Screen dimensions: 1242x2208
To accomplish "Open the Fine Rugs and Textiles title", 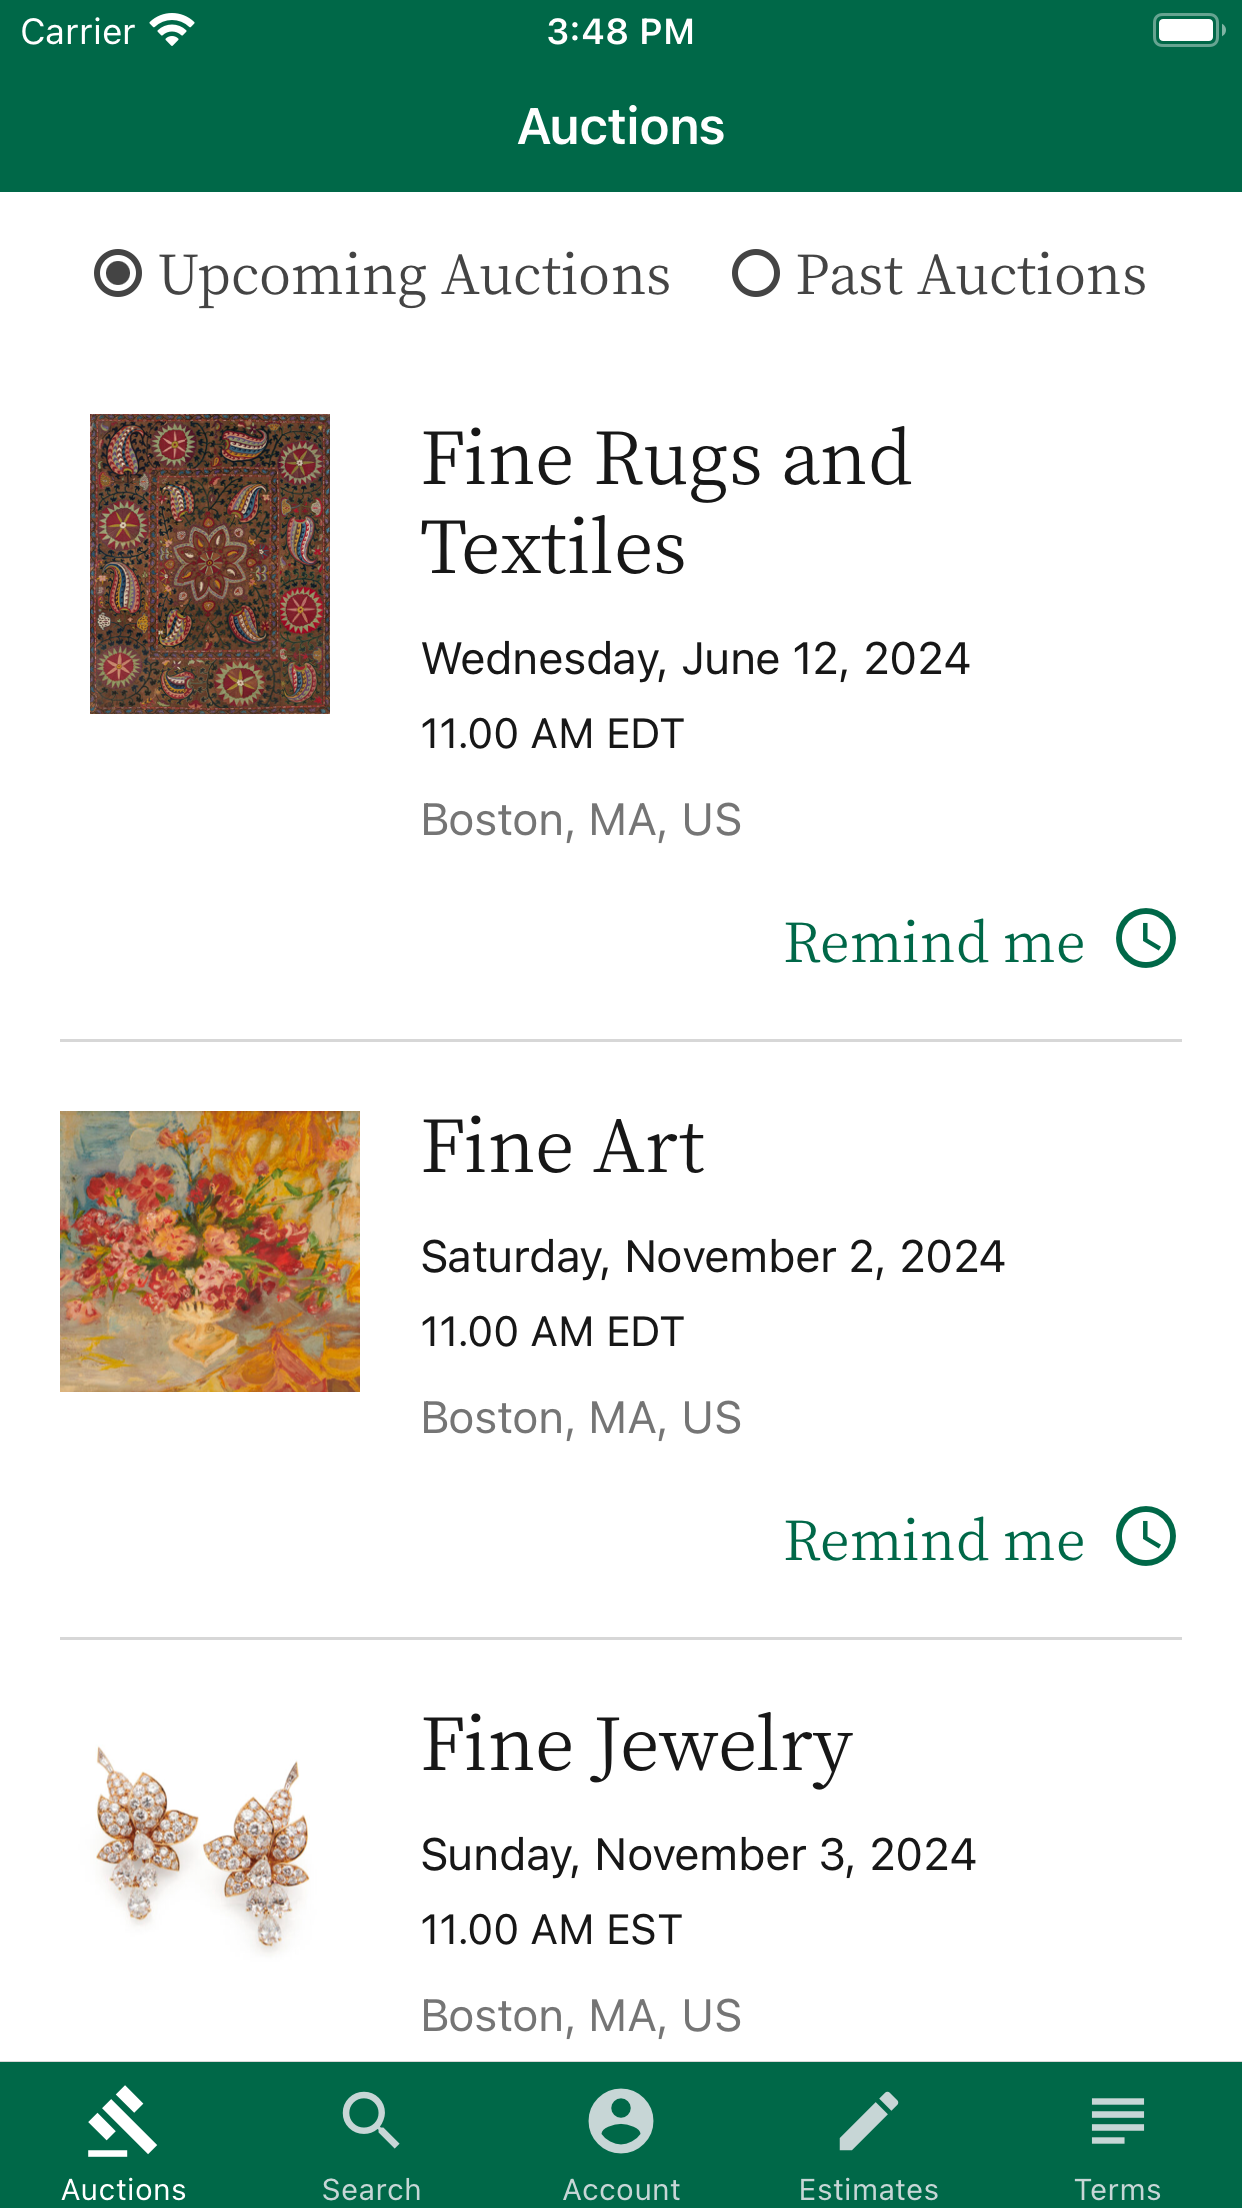I will [666, 503].
